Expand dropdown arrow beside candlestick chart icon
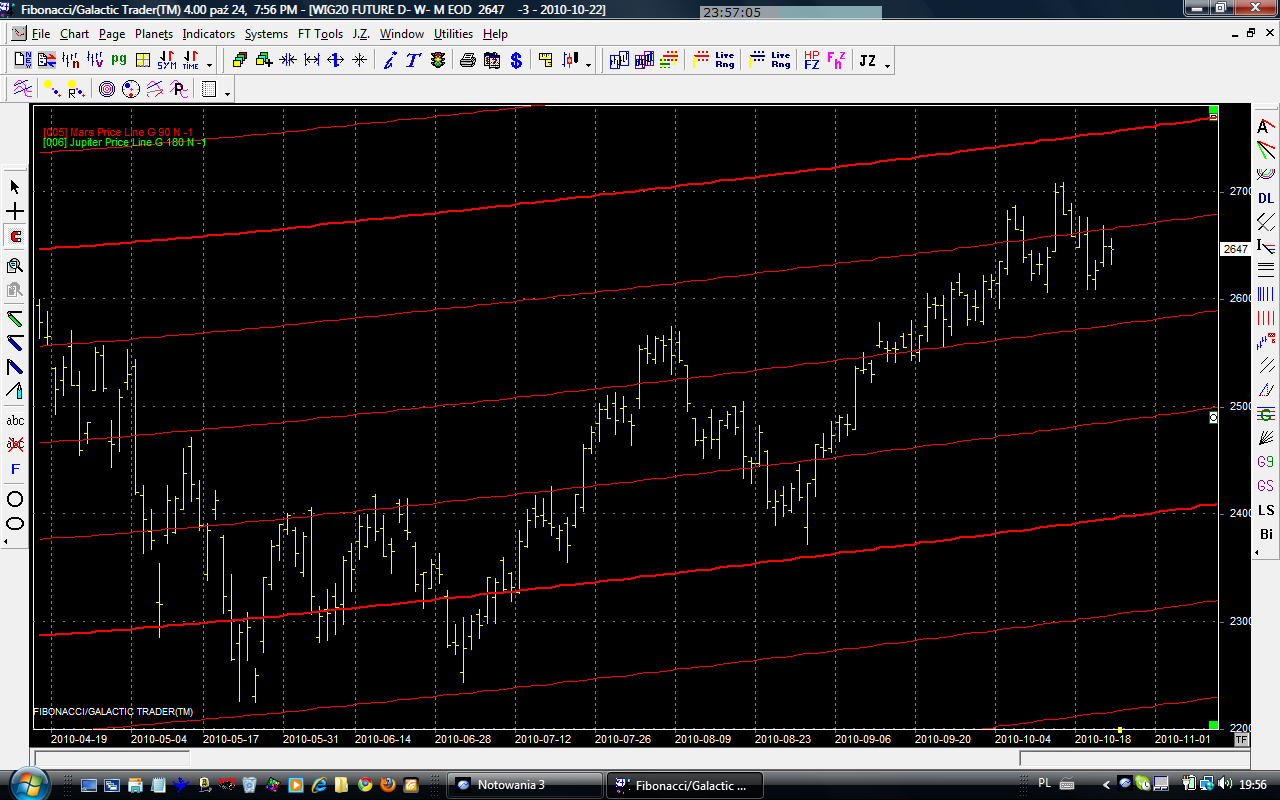 [x=588, y=65]
